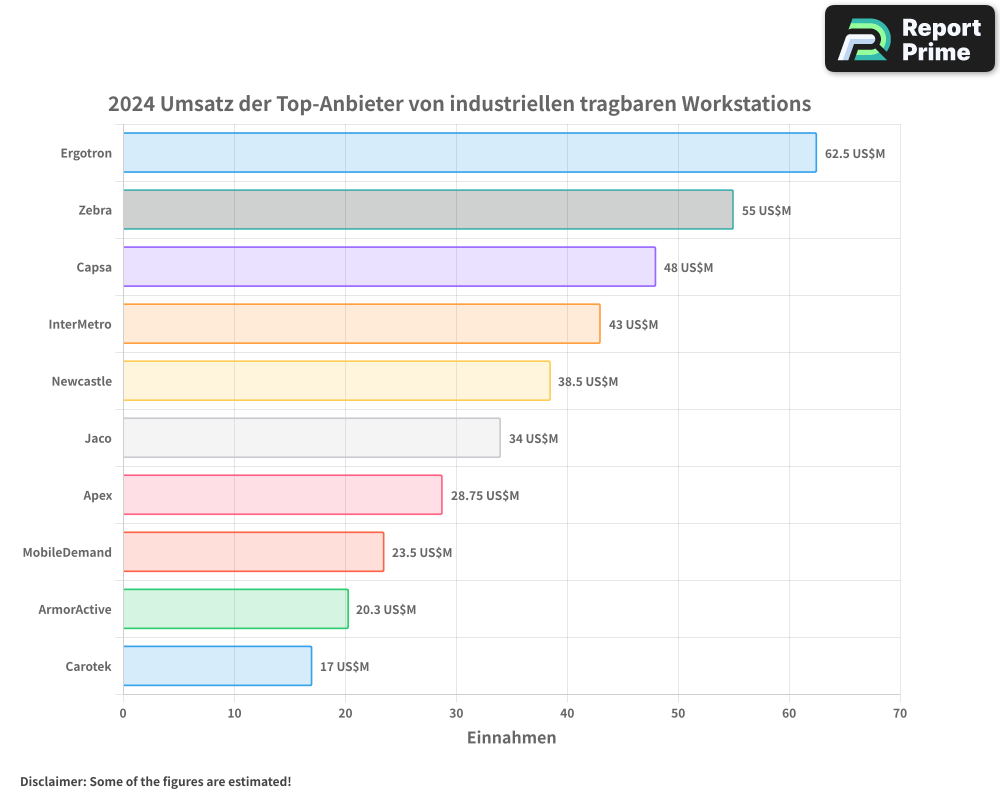Click the Einnahmen axis title
The width and height of the screenshot is (1000, 800).
(x=511, y=738)
